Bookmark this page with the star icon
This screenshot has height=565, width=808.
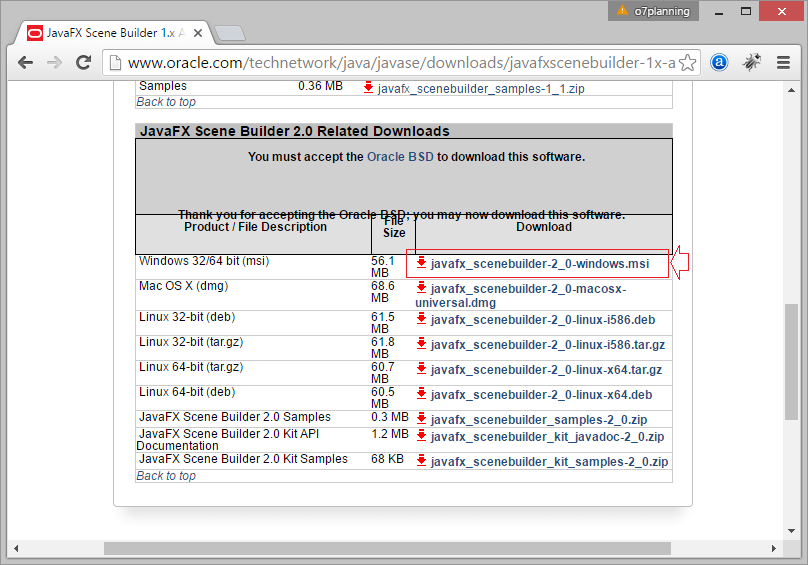pos(687,63)
